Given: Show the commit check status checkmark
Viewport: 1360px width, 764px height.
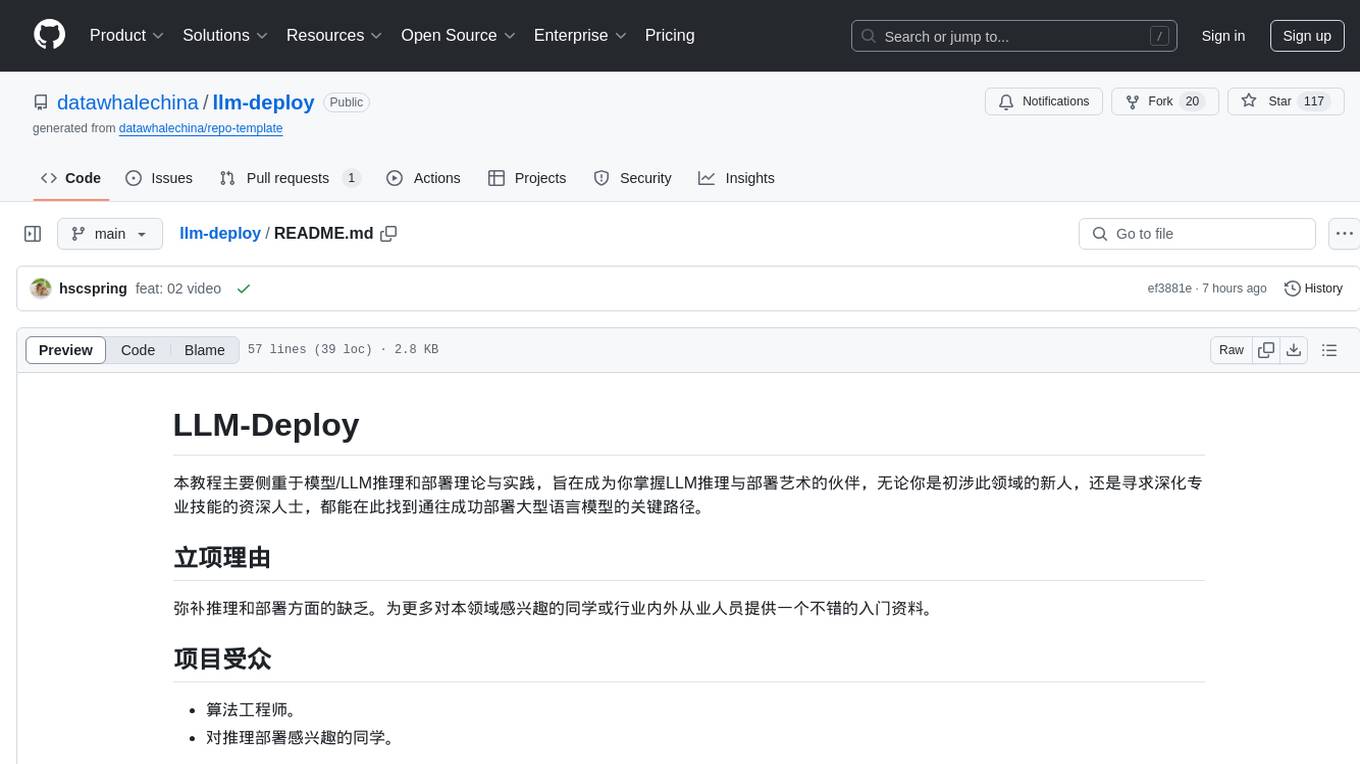Looking at the screenshot, I should [x=243, y=288].
